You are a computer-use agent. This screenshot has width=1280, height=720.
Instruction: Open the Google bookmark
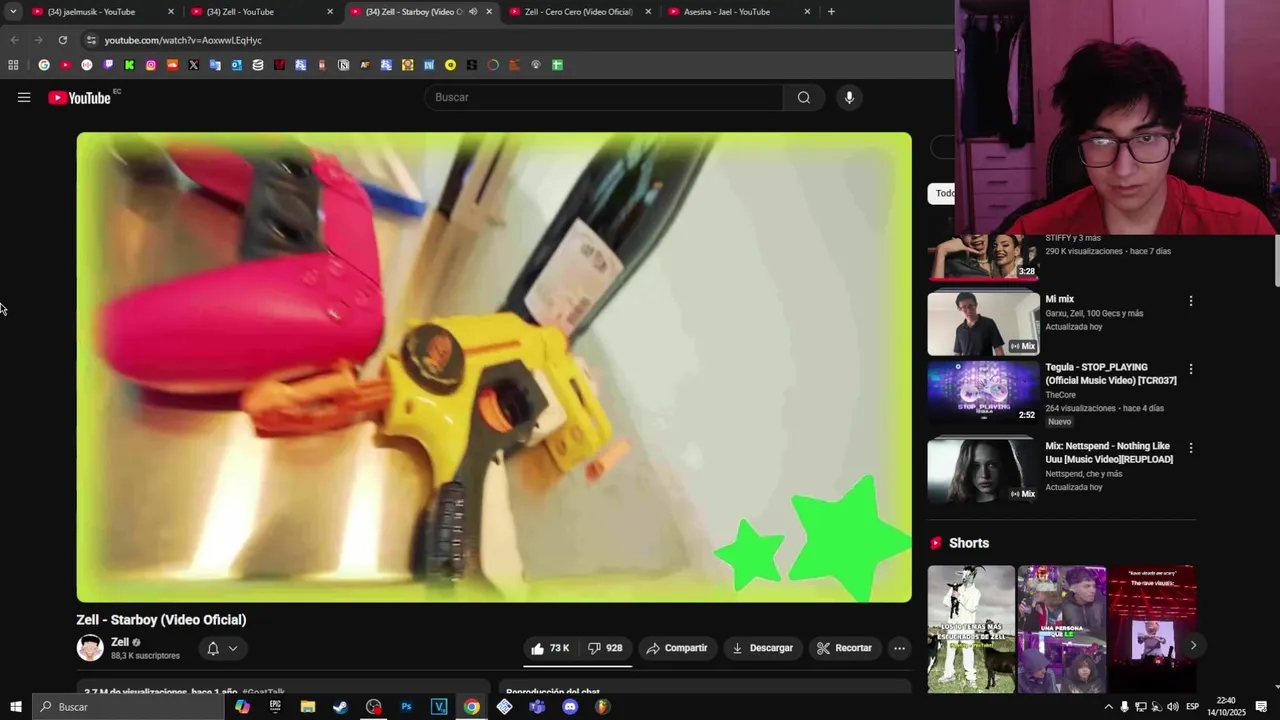point(44,65)
